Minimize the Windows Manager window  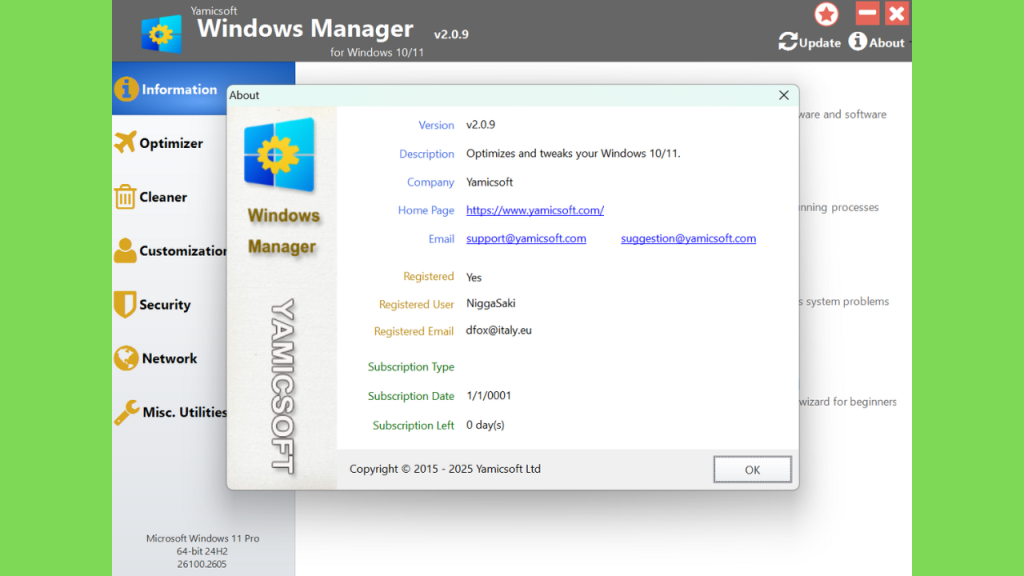[867, 13]
